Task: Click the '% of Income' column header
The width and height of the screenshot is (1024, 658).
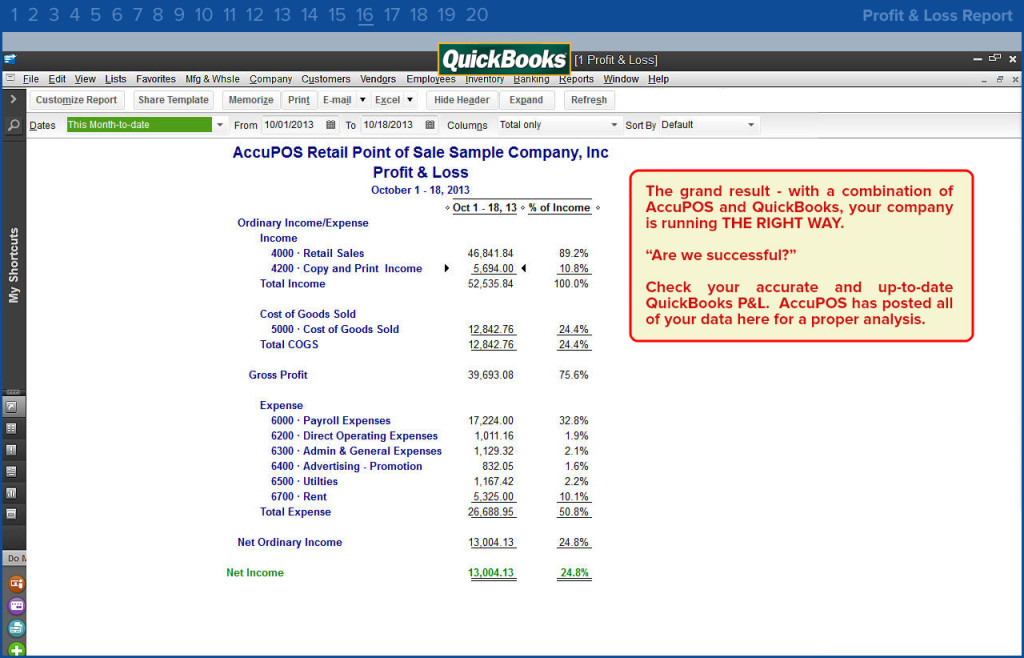Action: click(560, 208)
